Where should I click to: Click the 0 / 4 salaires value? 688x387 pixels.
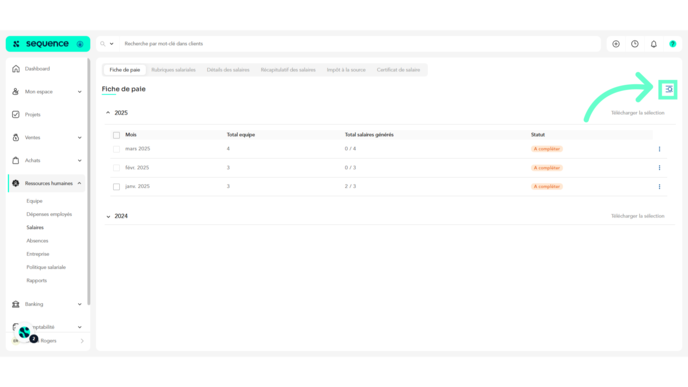tap(350, 149)
